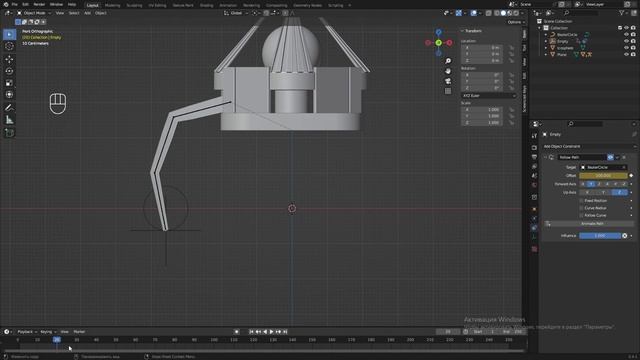Open the World properties tab icon

pos(534,185)
